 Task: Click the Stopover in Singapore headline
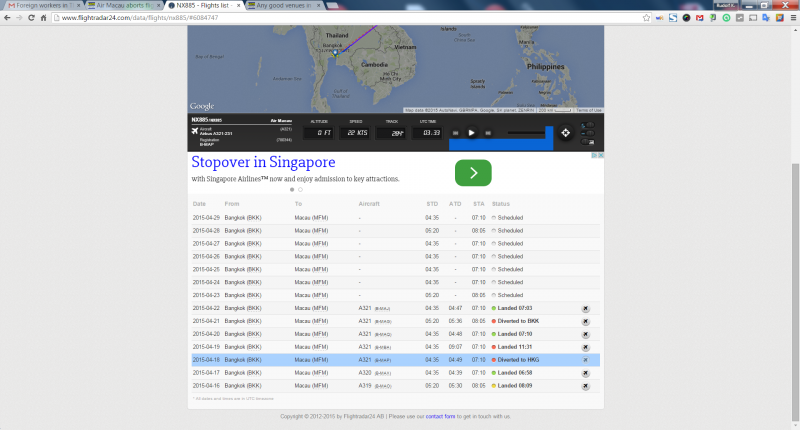pos(263,162)
